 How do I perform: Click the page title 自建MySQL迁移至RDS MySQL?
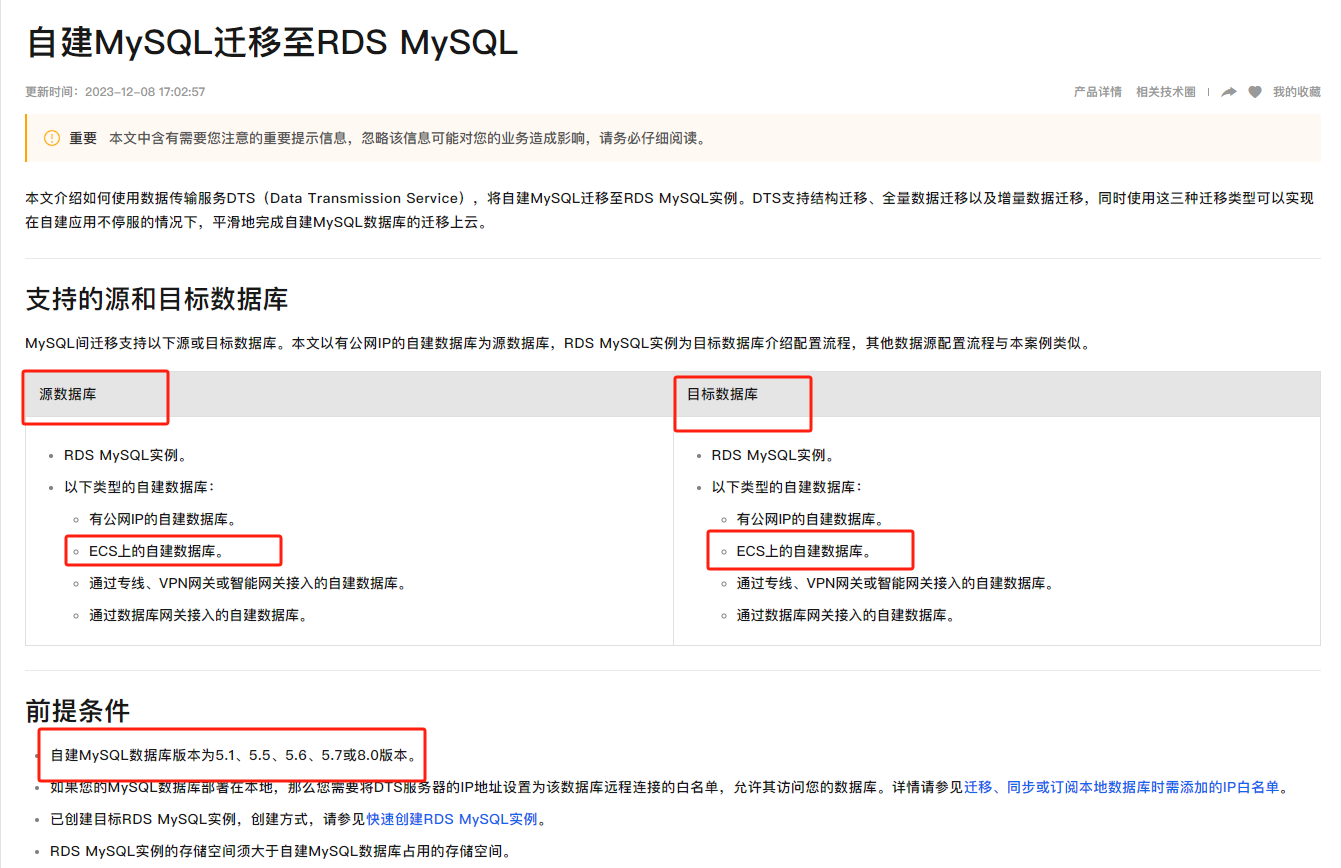[272, 43]
